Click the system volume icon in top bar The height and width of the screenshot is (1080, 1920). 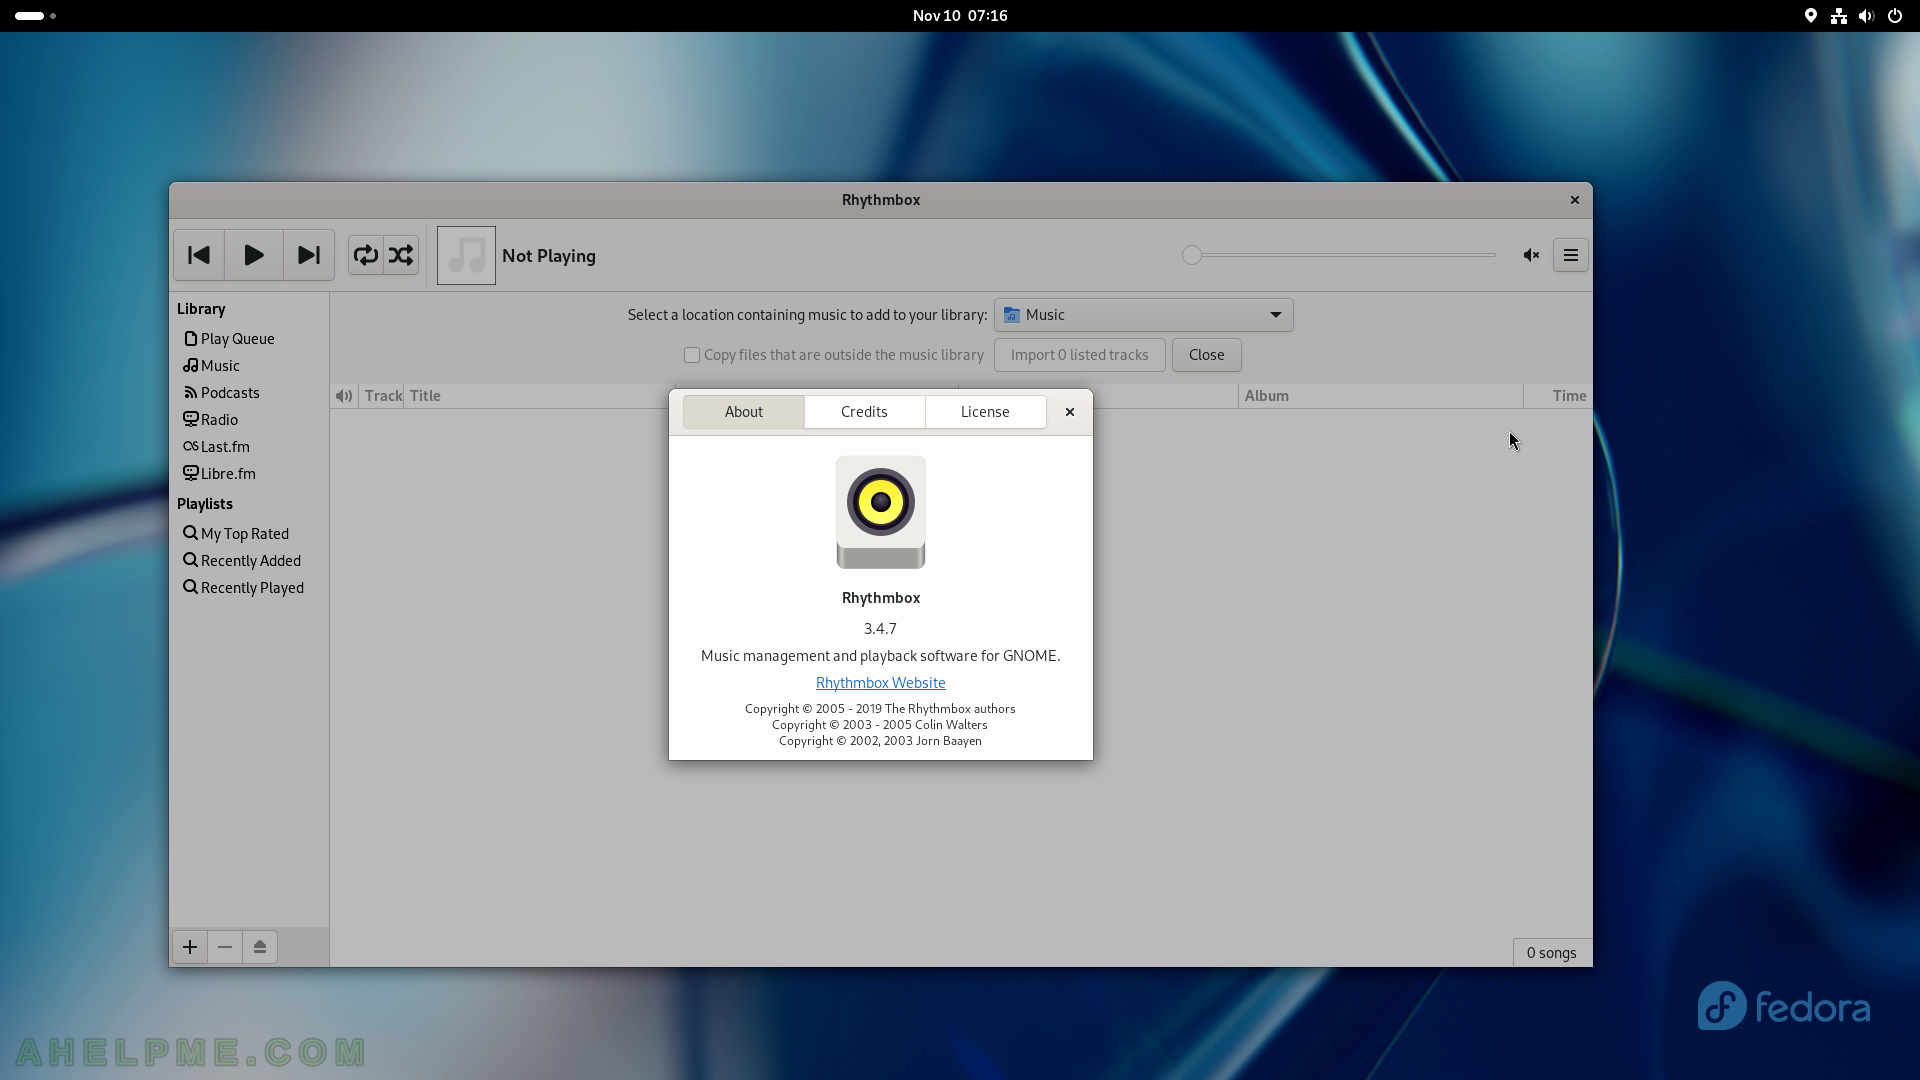click(1866, 16)
